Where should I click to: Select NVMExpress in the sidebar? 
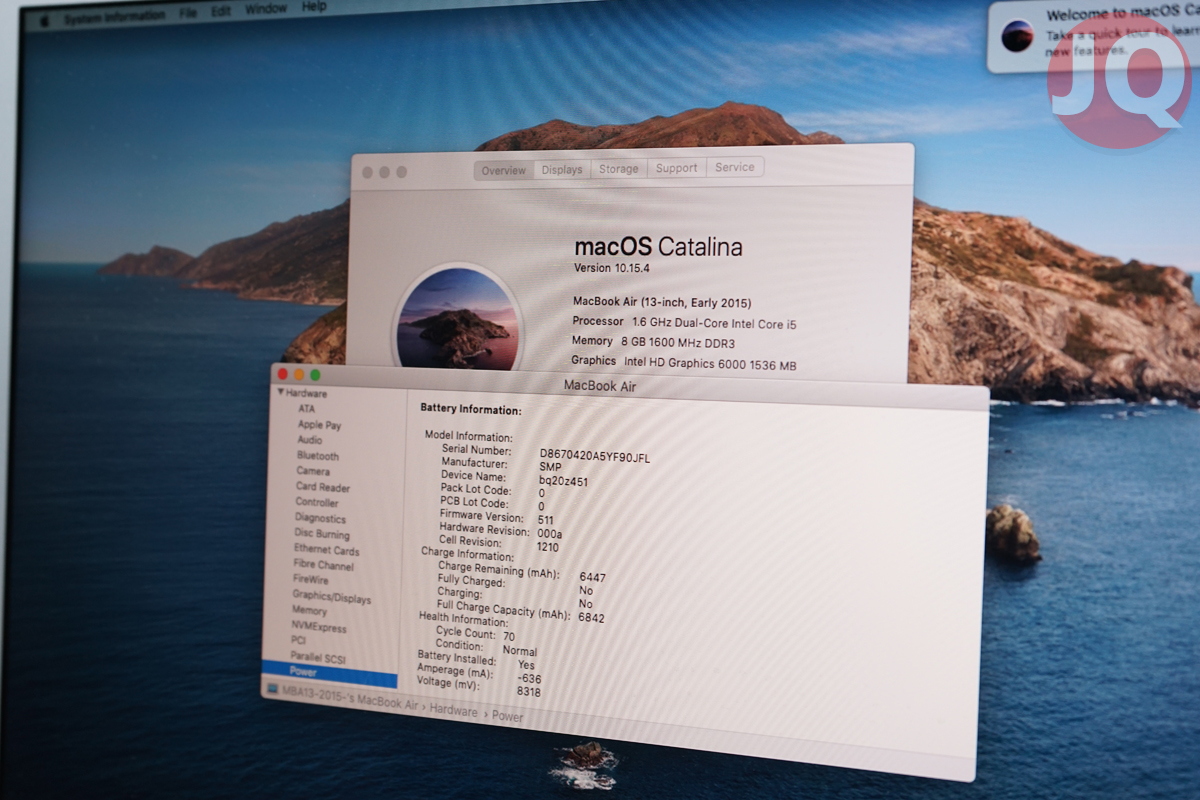pyautogui.click(x=319, y=627)
